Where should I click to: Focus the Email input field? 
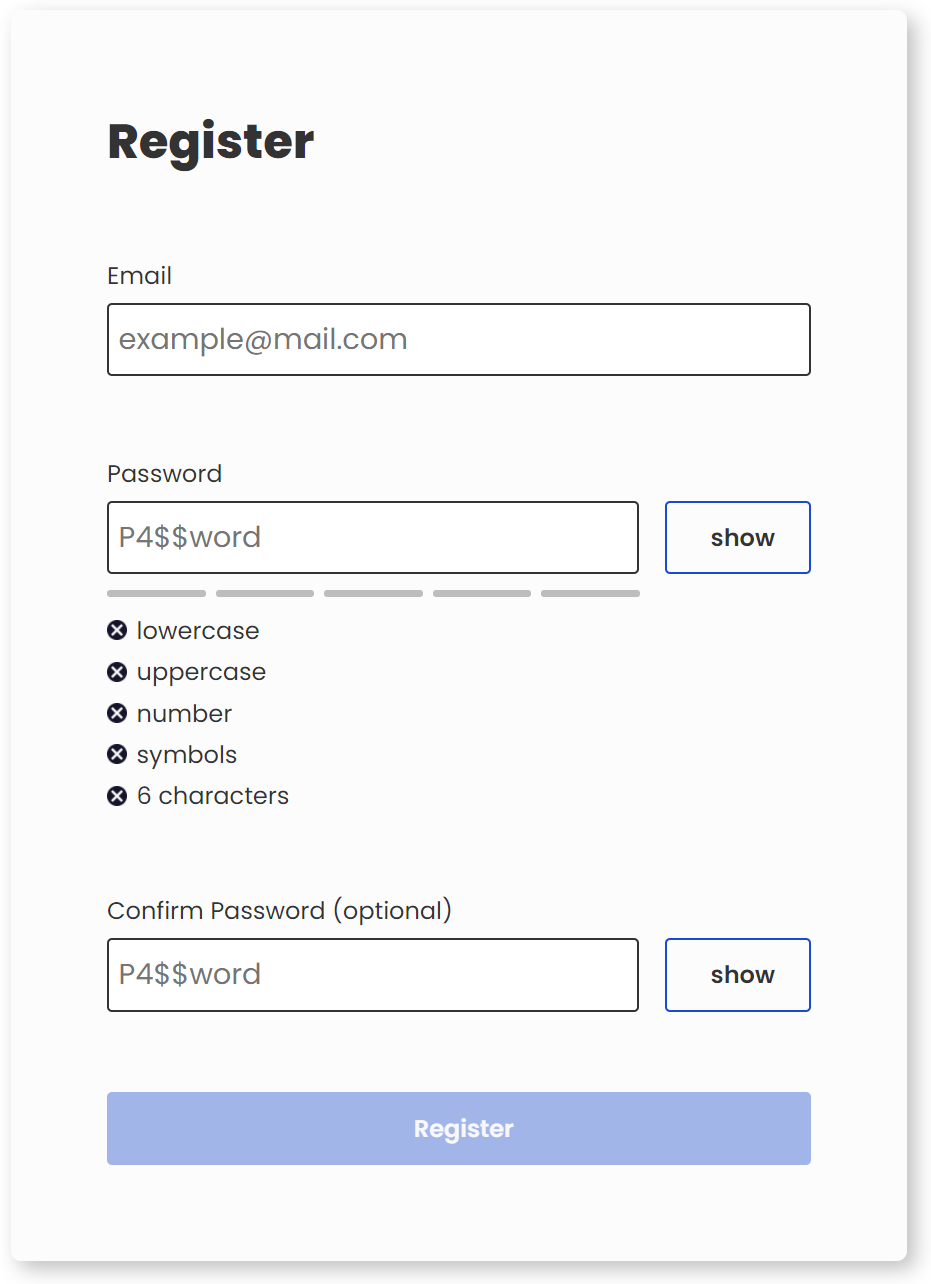pyautogui.click(x=459, y=340)
